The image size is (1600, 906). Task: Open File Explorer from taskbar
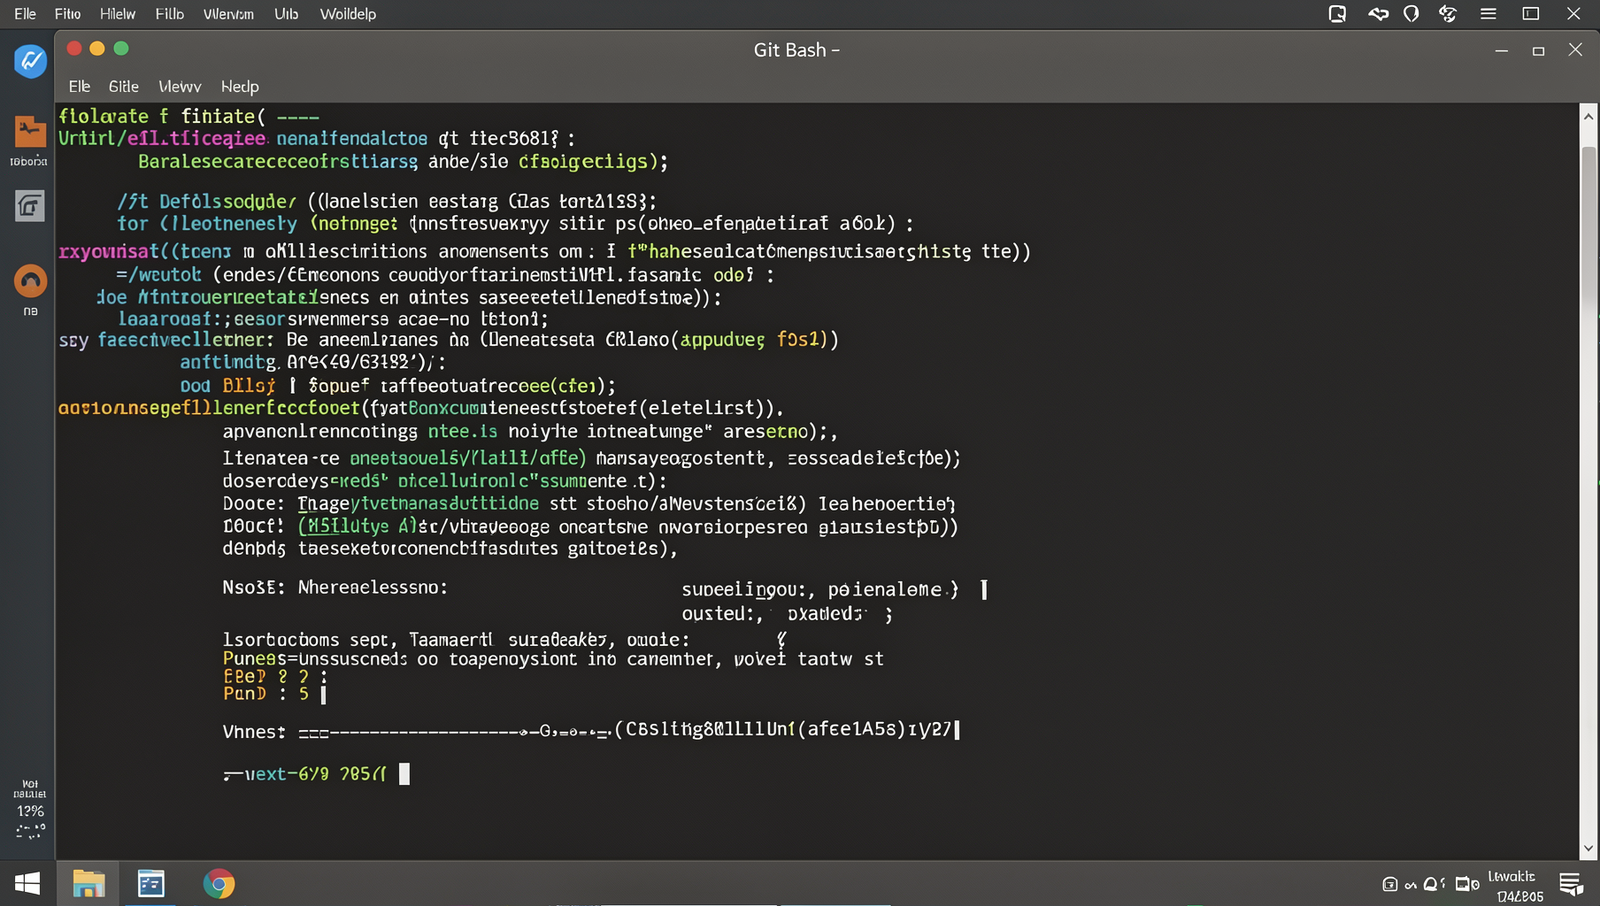click(x=89, y=884)
